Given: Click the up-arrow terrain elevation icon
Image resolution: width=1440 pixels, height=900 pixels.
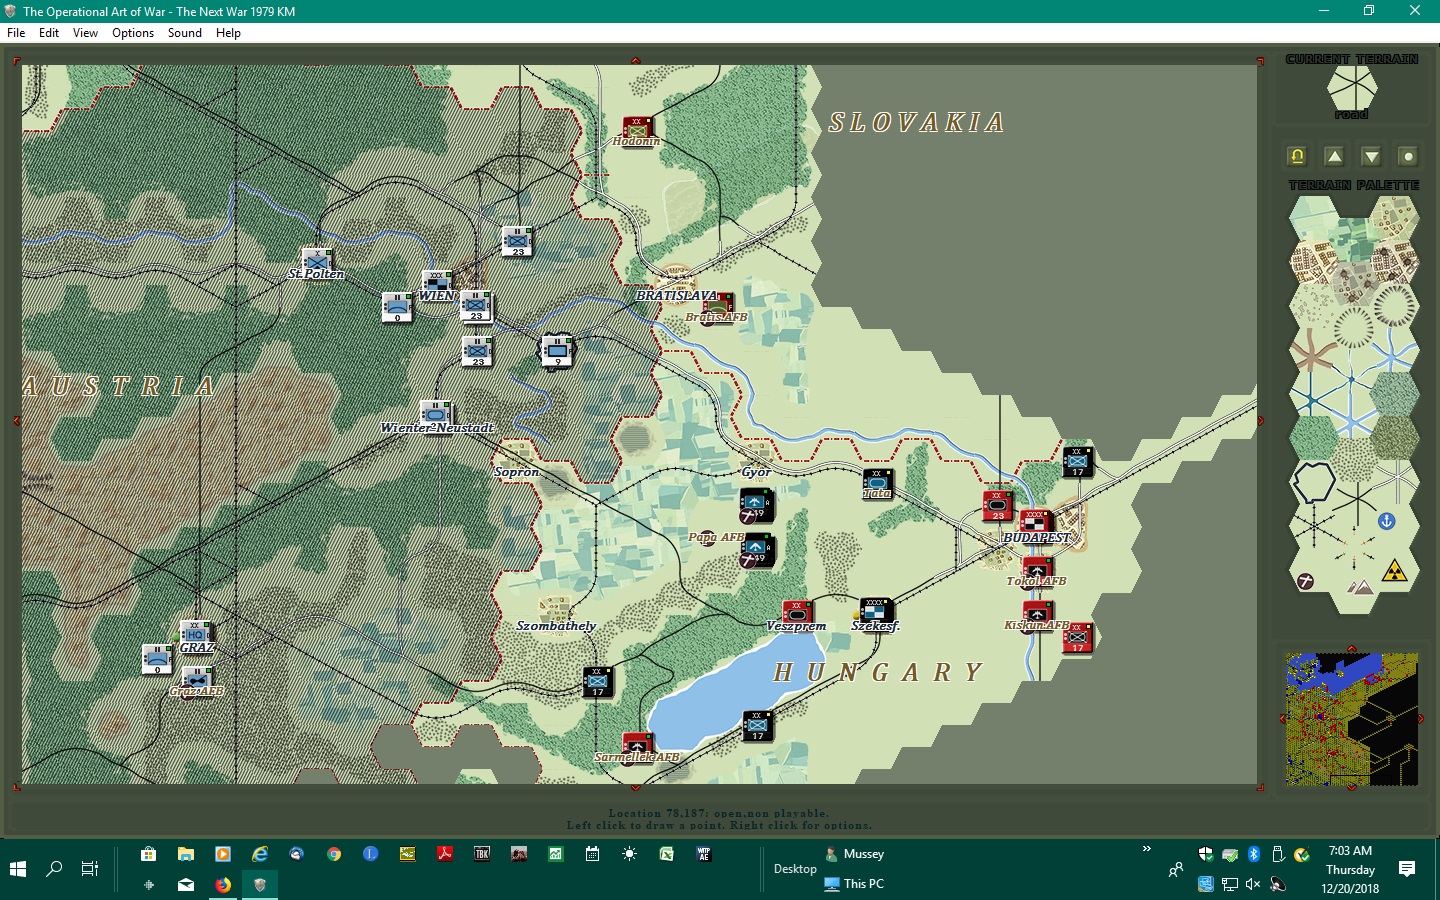Looking at the screenshot, I should pyautogui.click(x=1335, y=156).
